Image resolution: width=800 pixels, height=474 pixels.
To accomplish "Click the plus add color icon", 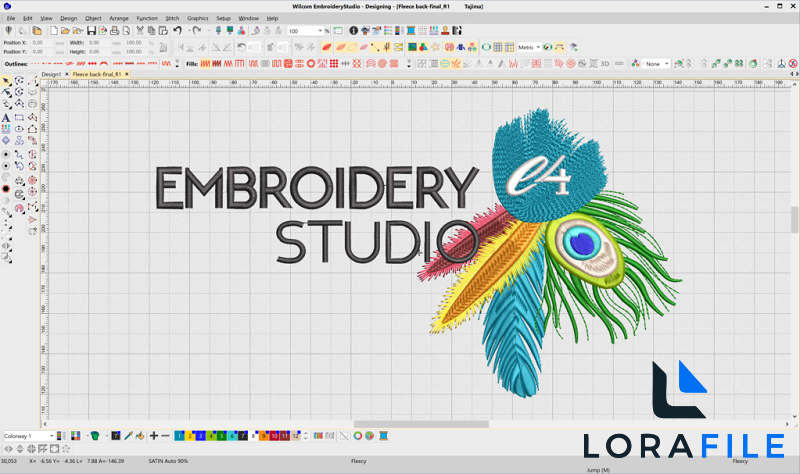I will click(154, 436).
